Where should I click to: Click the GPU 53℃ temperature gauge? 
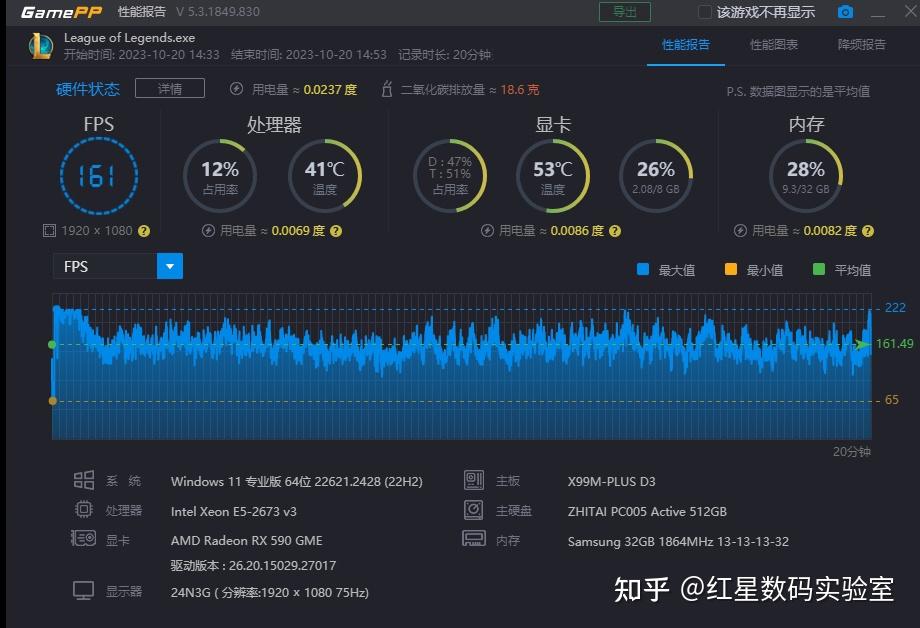[553, 176]
